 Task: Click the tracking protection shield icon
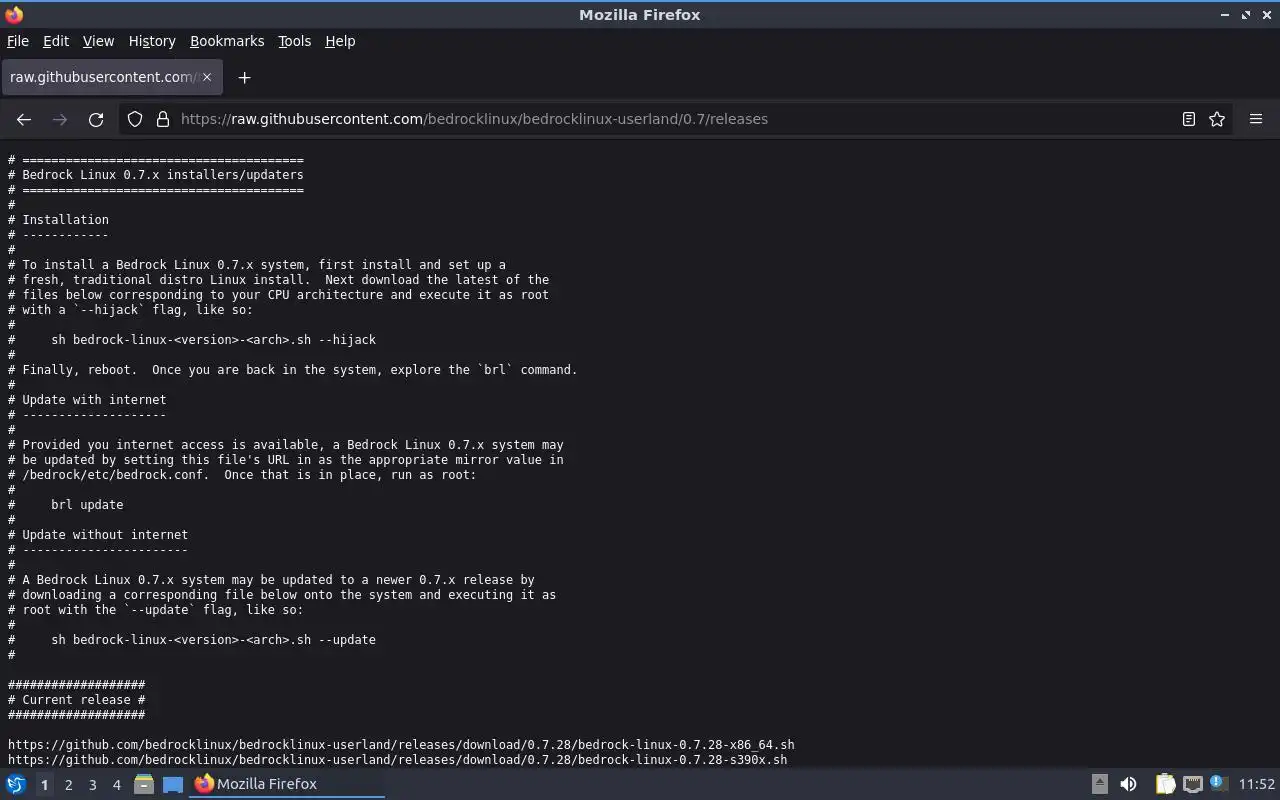pos(135,119)
